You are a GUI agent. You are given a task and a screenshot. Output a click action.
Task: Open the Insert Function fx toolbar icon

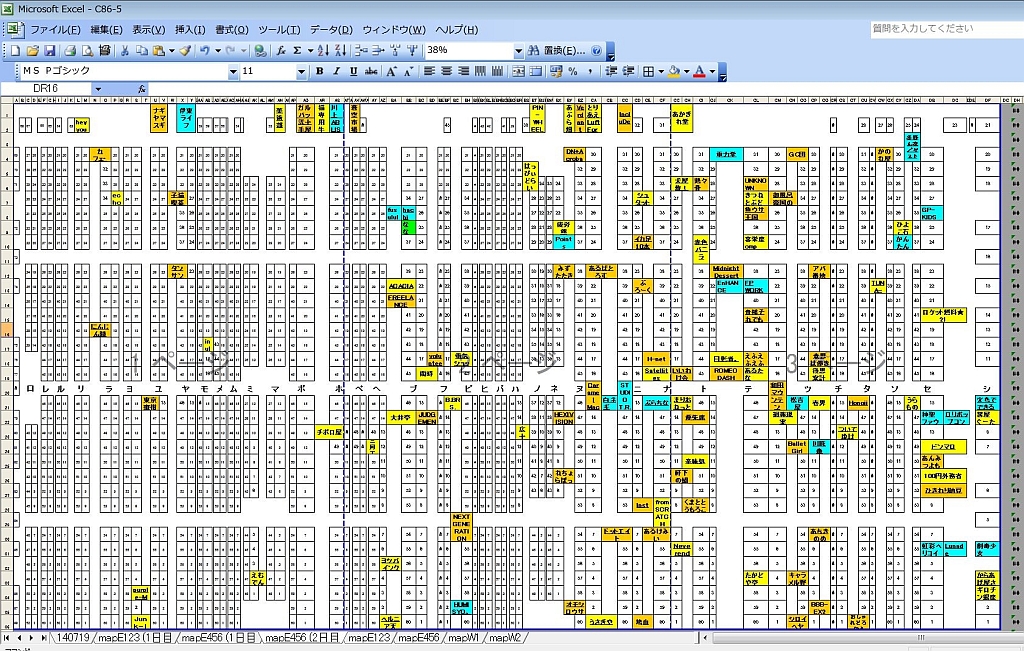pos(281,50)
